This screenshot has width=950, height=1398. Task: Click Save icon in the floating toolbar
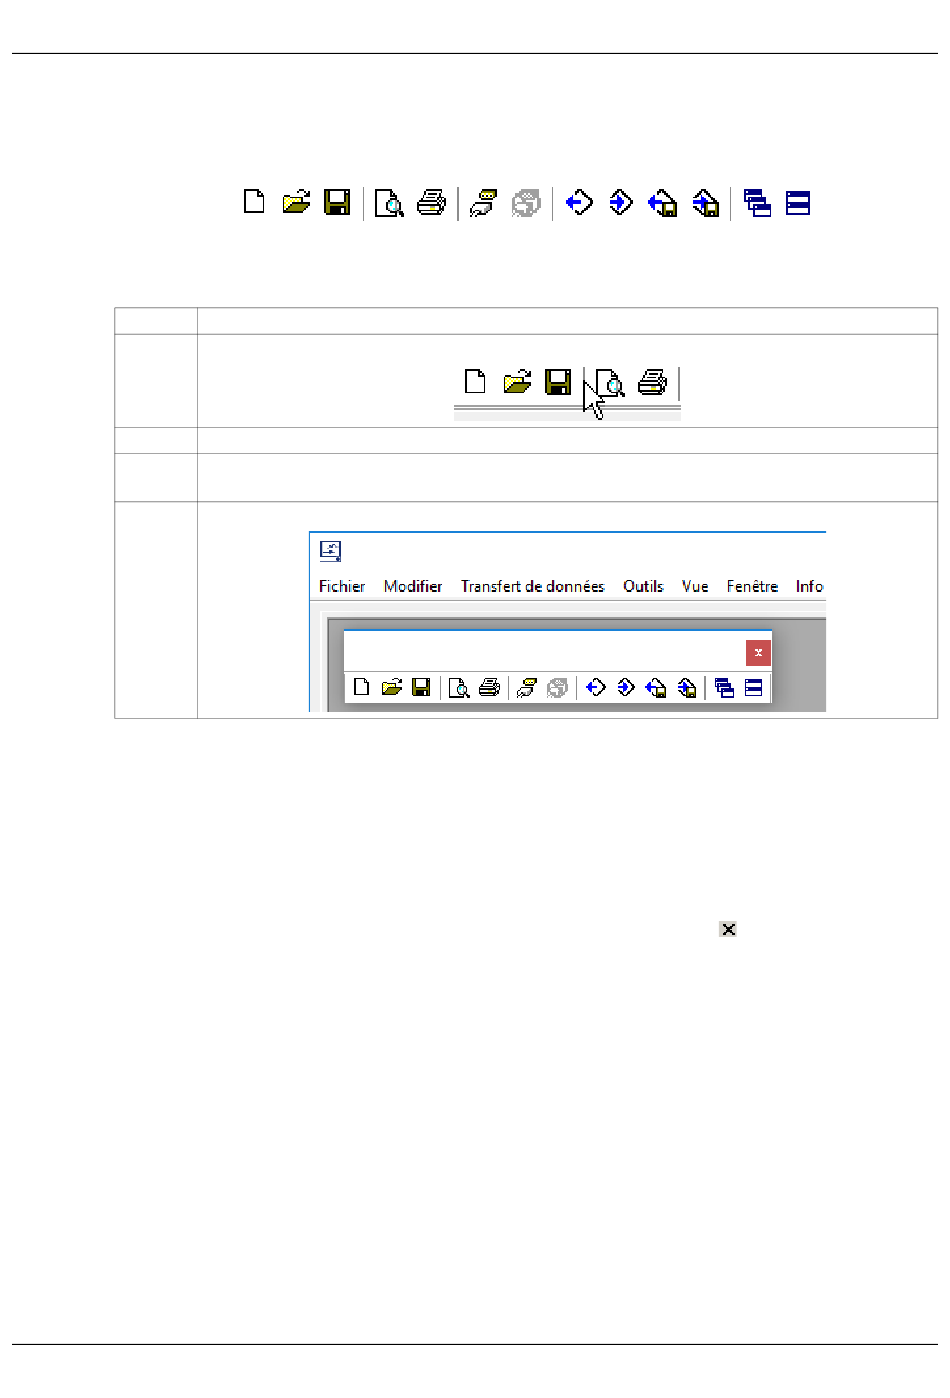click(421, 687)
